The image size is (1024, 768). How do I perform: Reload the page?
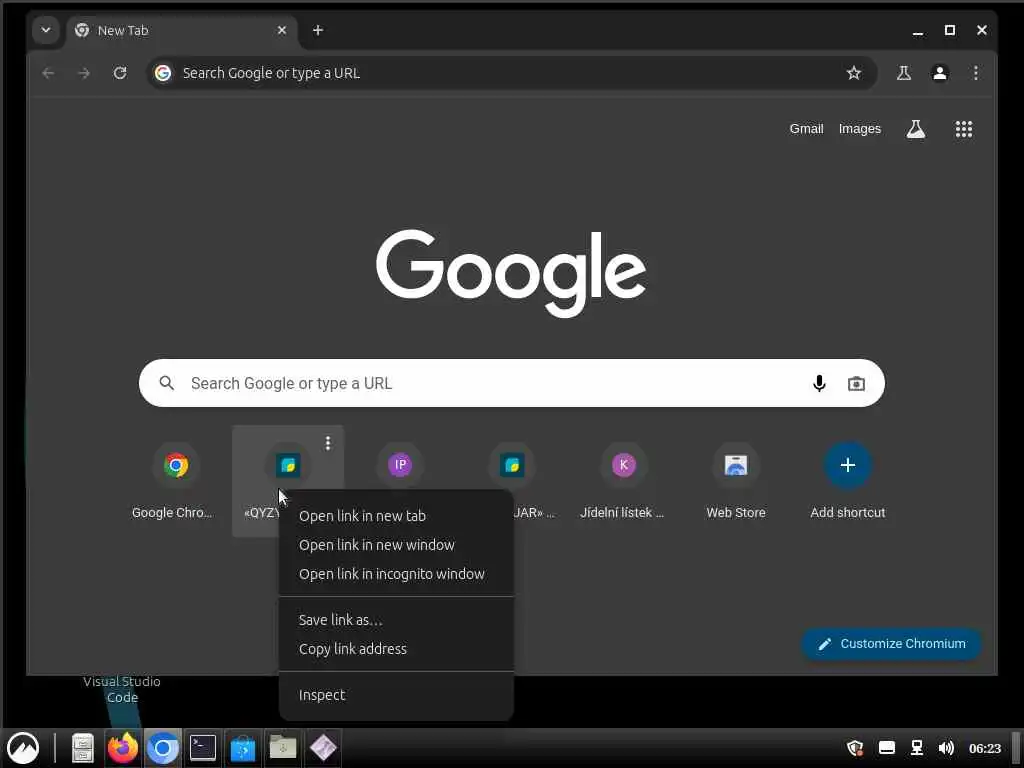pos(120,73)
